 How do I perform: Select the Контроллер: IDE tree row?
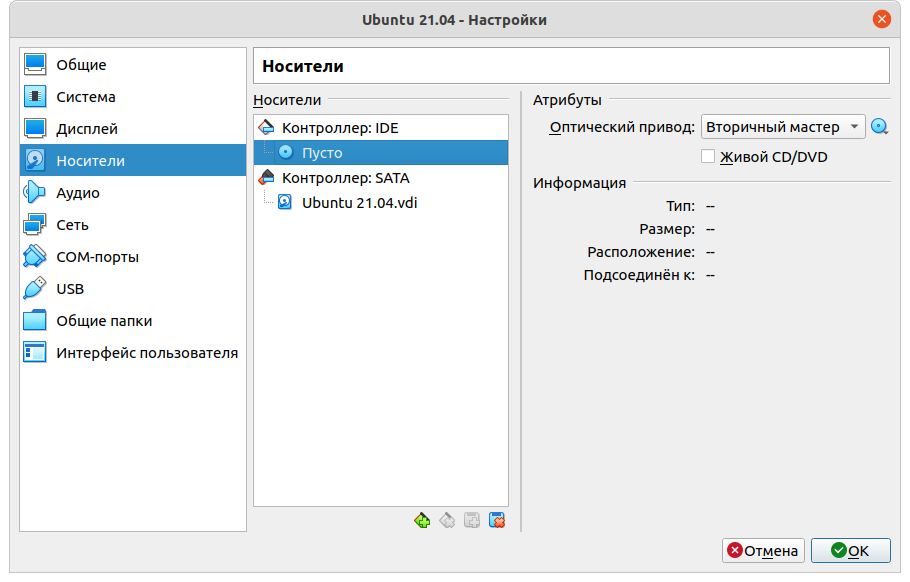381,128
